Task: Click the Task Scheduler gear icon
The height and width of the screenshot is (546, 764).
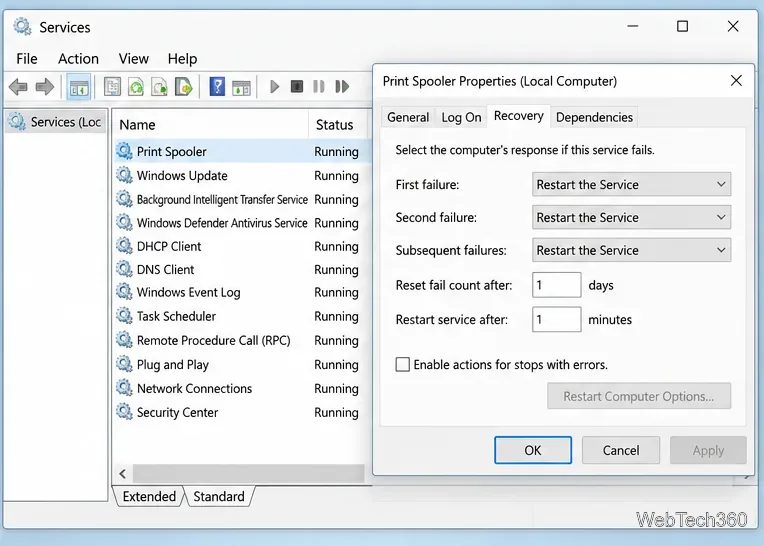Action: click(x=124, y=316)
